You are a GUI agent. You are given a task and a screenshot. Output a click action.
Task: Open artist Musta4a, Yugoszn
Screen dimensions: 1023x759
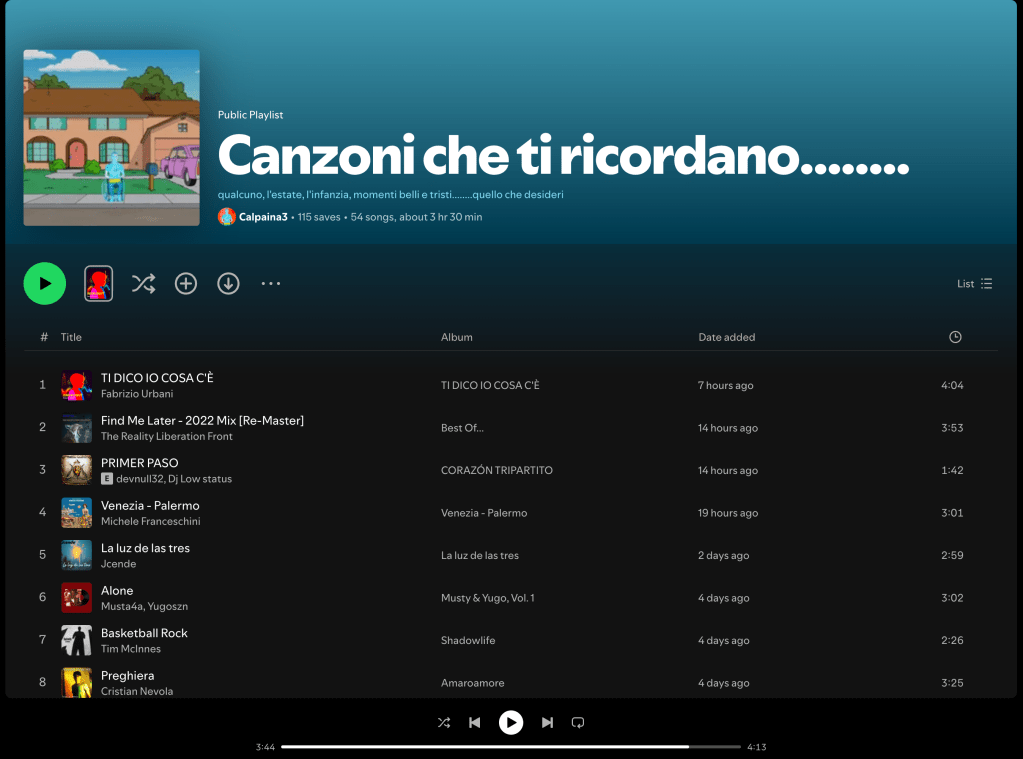coord(144,606)
